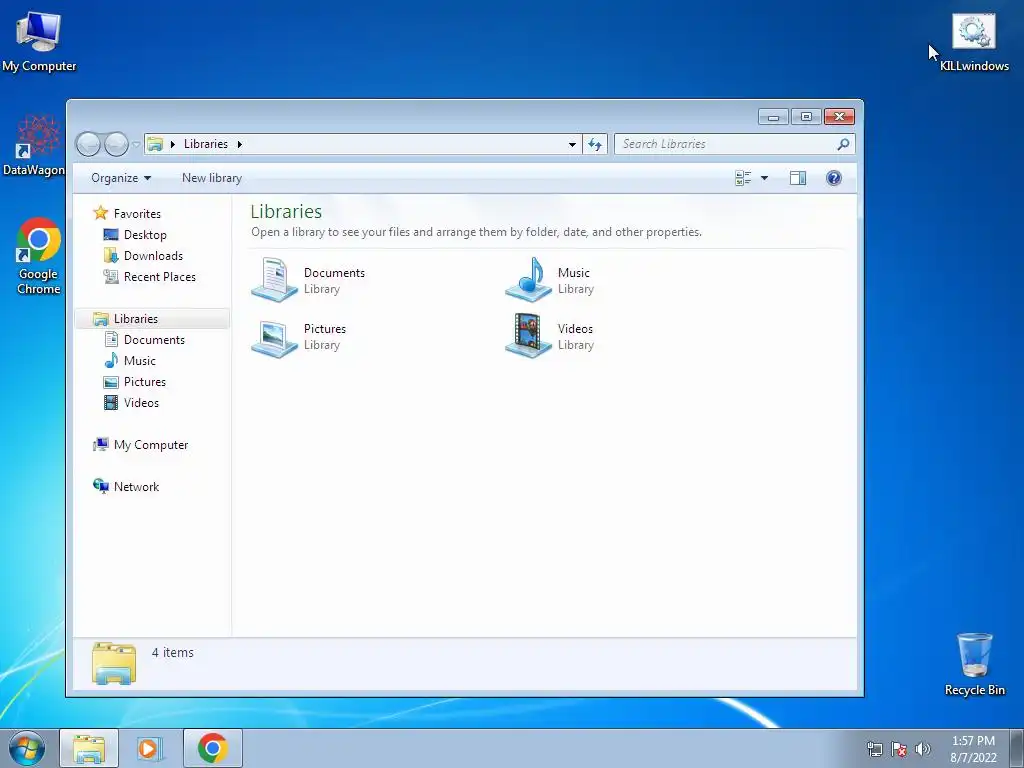Refresh the Libraries view
Screen dimensions: 1024x768
595,144
